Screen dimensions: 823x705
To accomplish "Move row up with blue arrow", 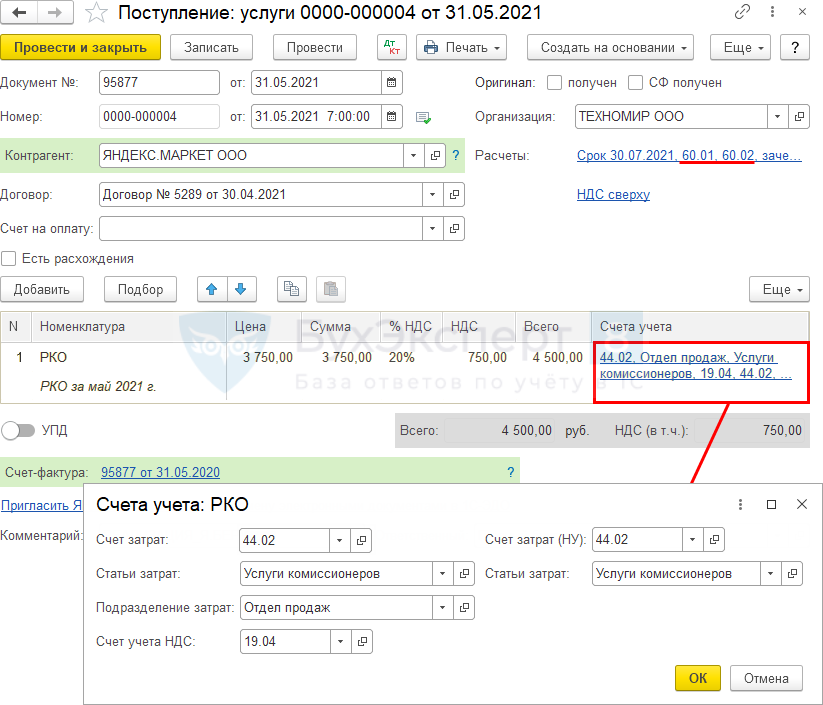I will (211, 289).
